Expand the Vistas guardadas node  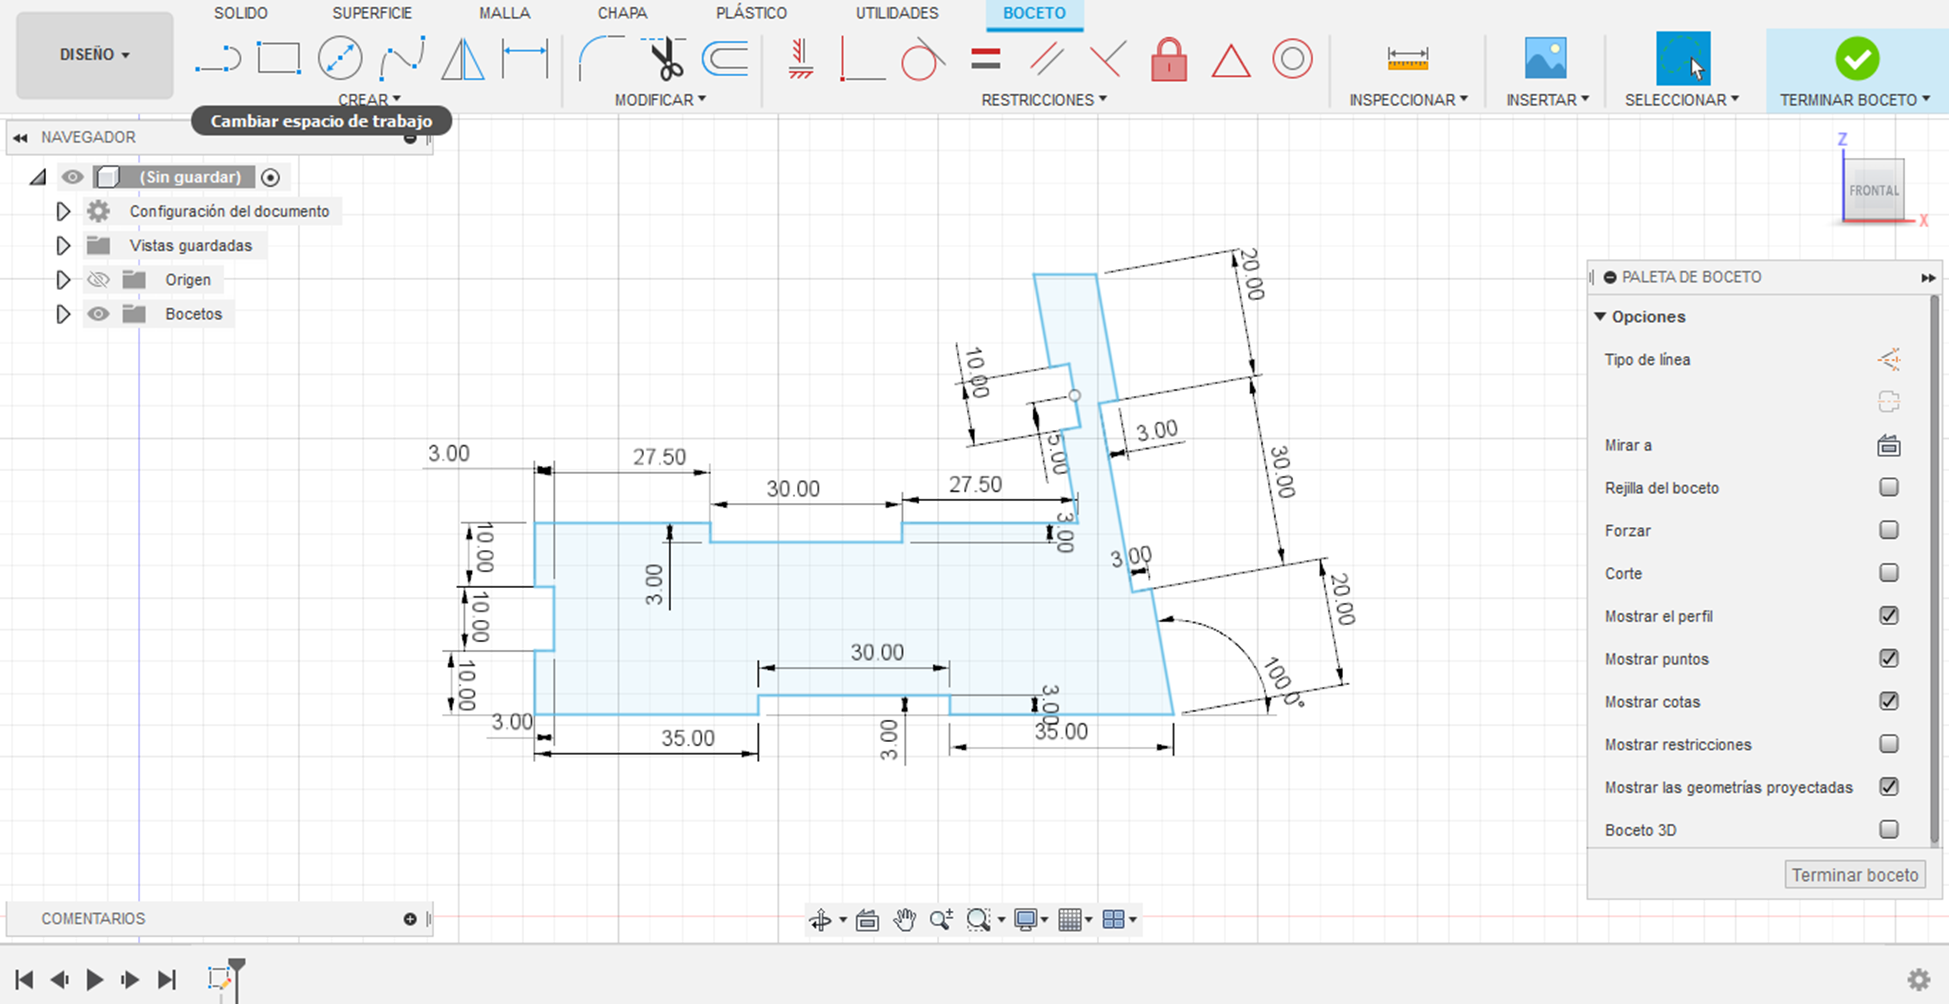tap(63, 246)
